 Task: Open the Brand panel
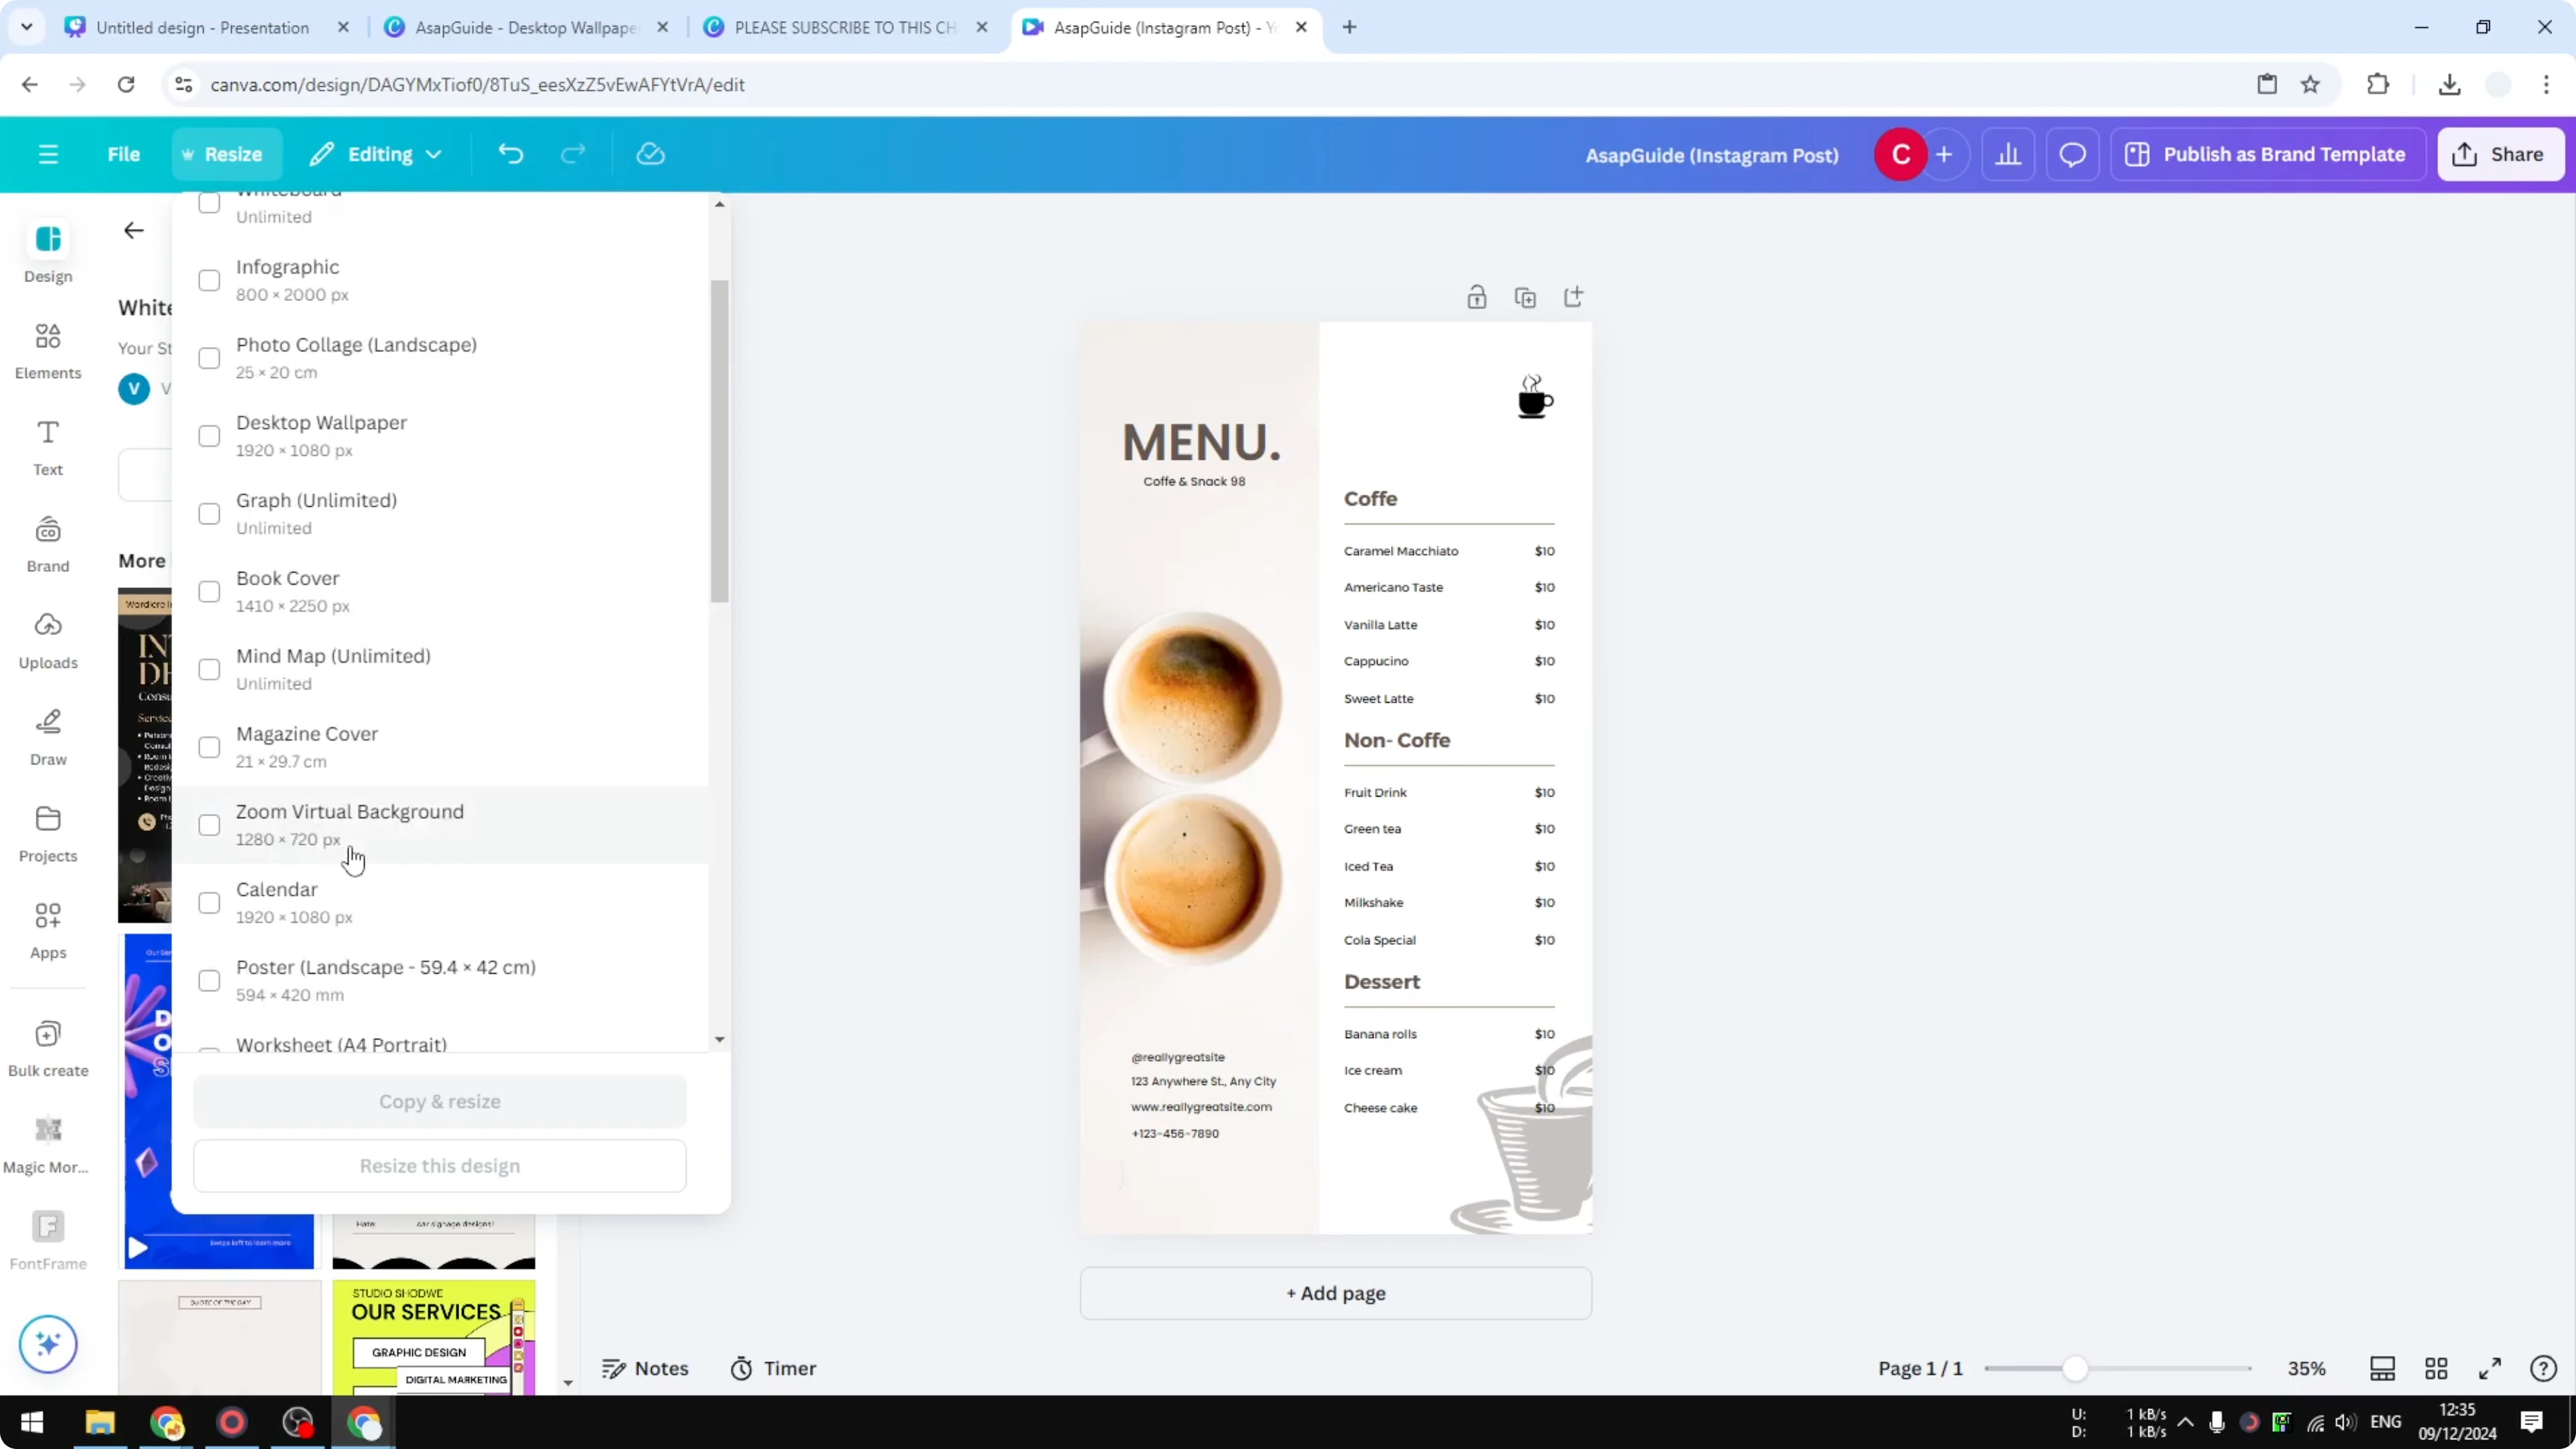click(48, 544)
